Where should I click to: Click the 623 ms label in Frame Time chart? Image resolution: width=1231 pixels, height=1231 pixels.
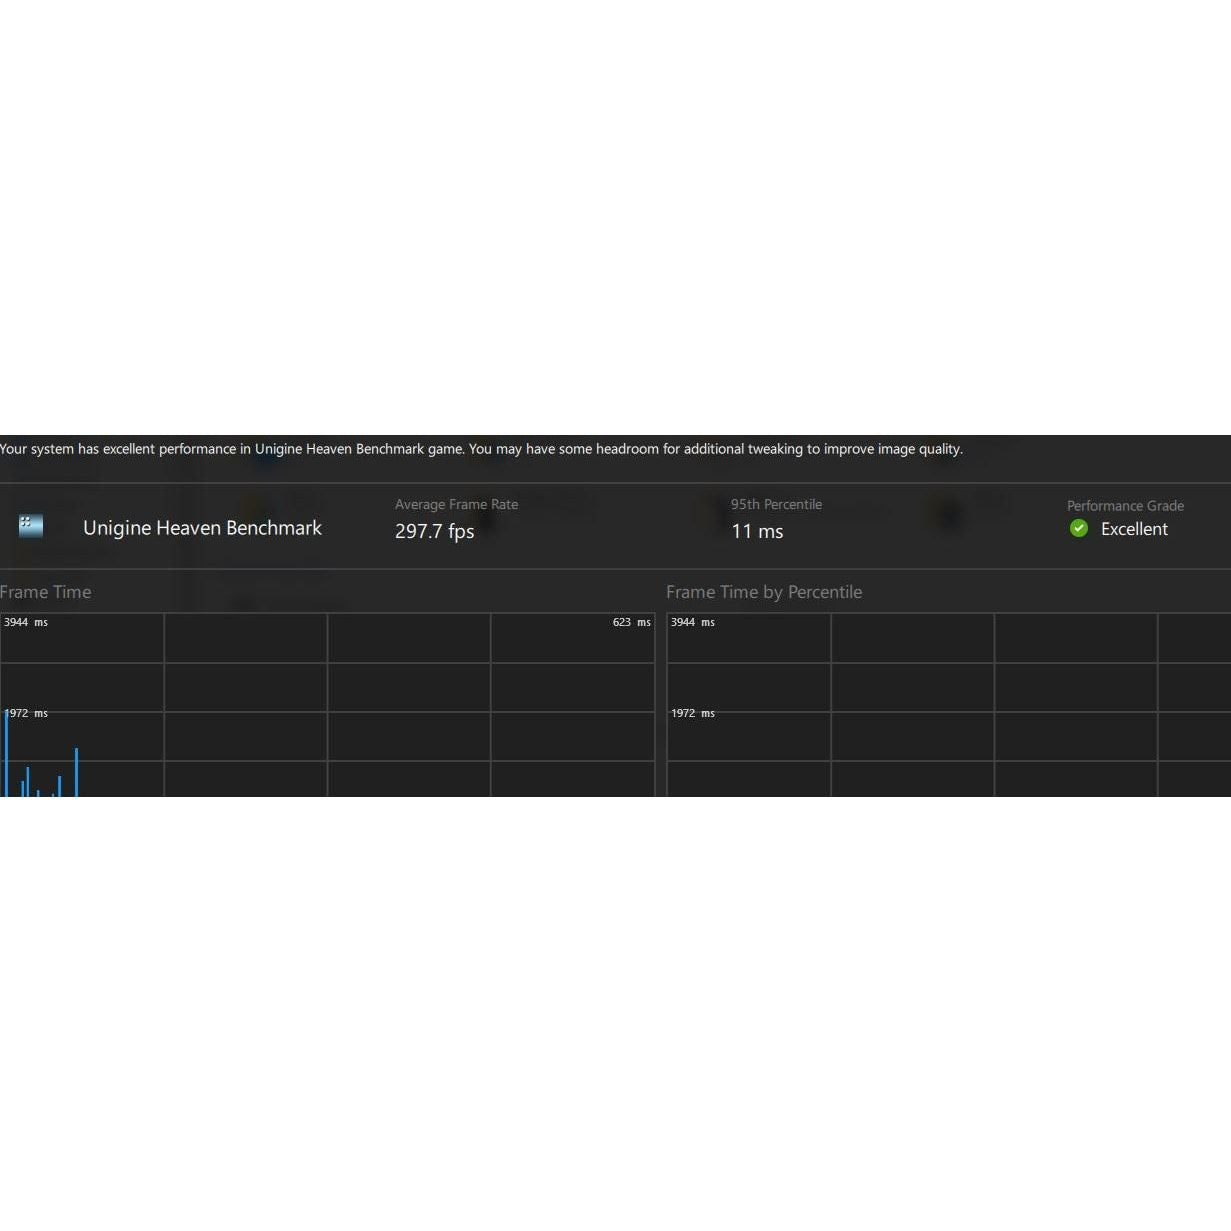(x=631, y=622)
